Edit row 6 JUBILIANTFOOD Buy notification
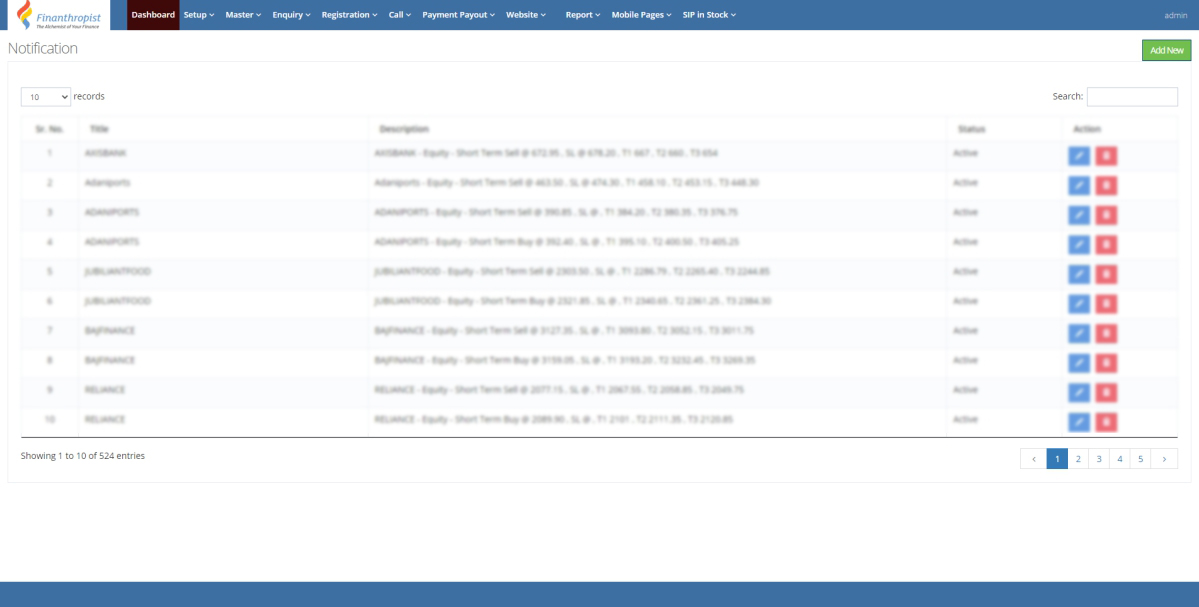Screen dimensions: 1199x607 (x=1079, y=304)
